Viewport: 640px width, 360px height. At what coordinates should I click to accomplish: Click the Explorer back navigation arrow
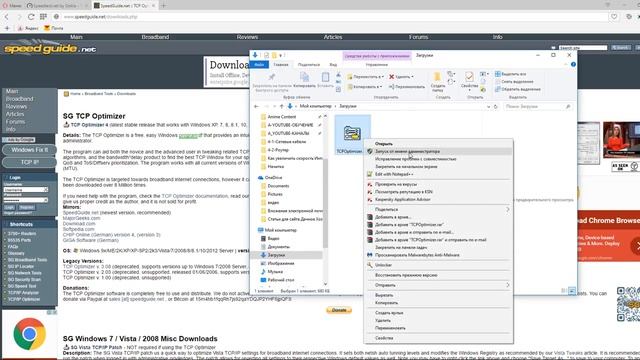(256, 106)
